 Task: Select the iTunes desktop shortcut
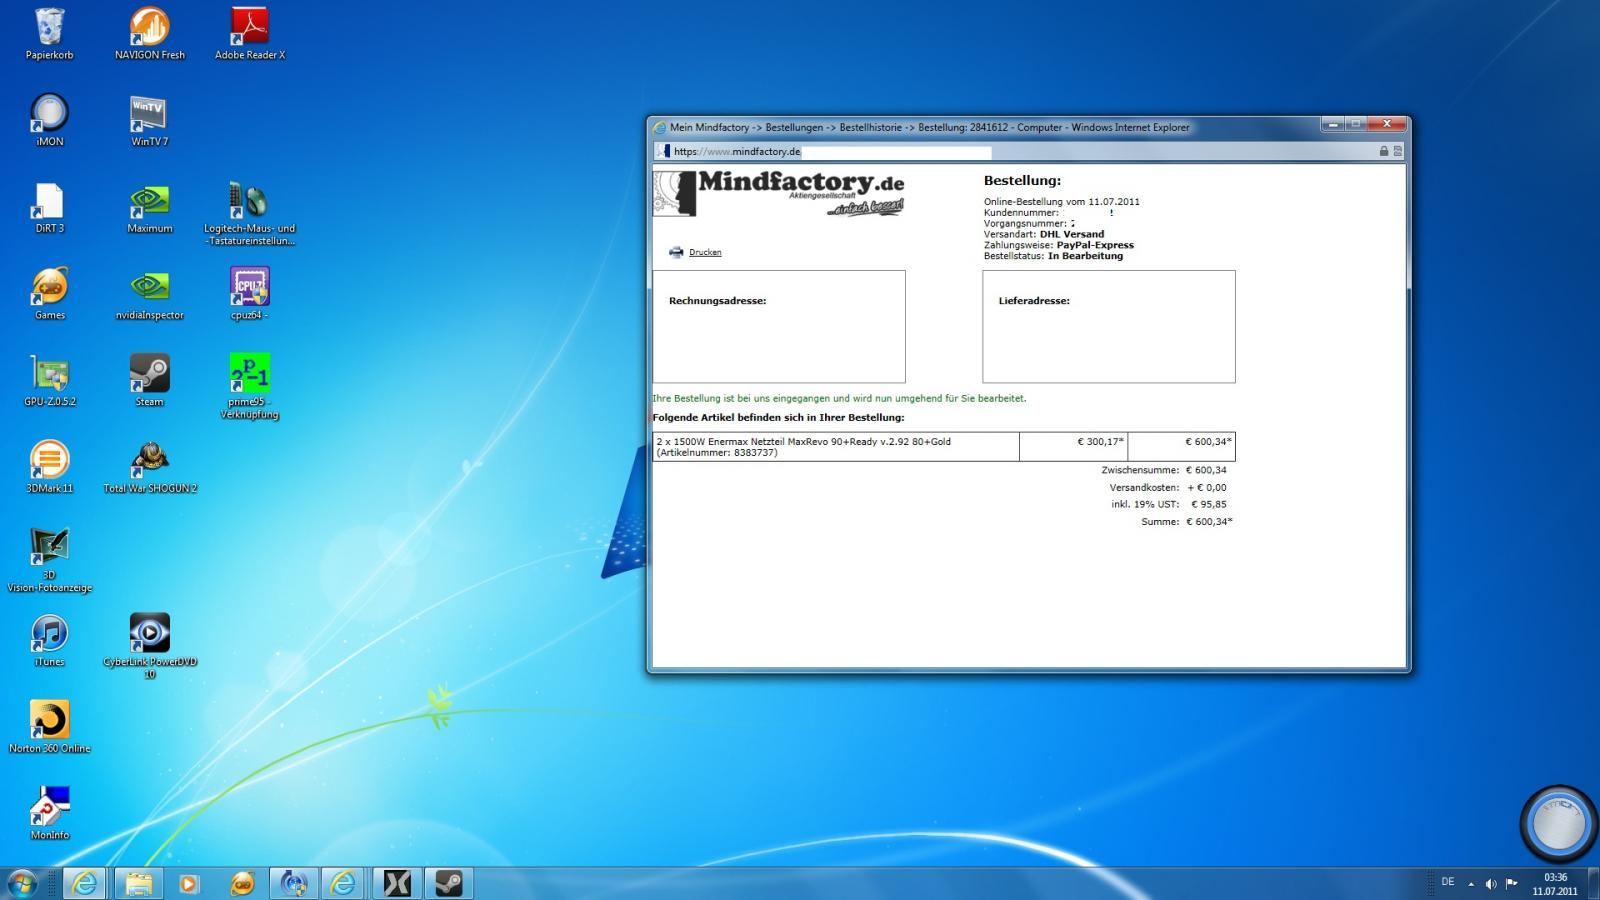click(49, 641)
